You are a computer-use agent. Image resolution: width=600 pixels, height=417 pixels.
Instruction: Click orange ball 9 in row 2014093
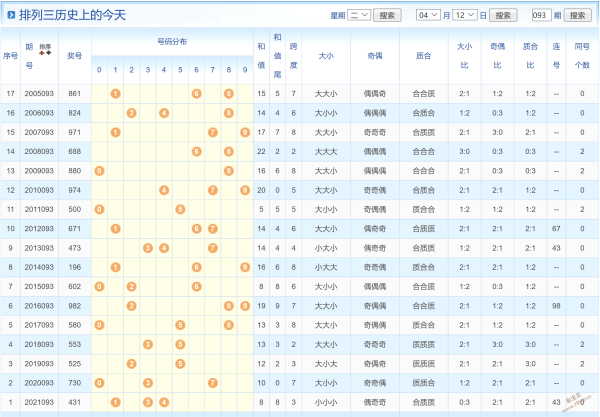tap(245, 267)
